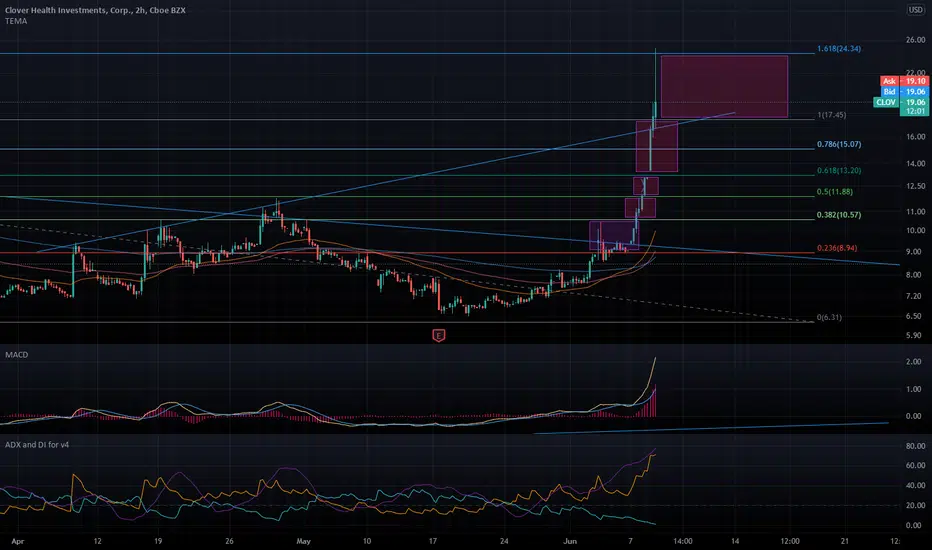The height and width of the screenshot is (550, 932).
Task: Click the Ask 19.10 price label
Action: tap(903, 81)
